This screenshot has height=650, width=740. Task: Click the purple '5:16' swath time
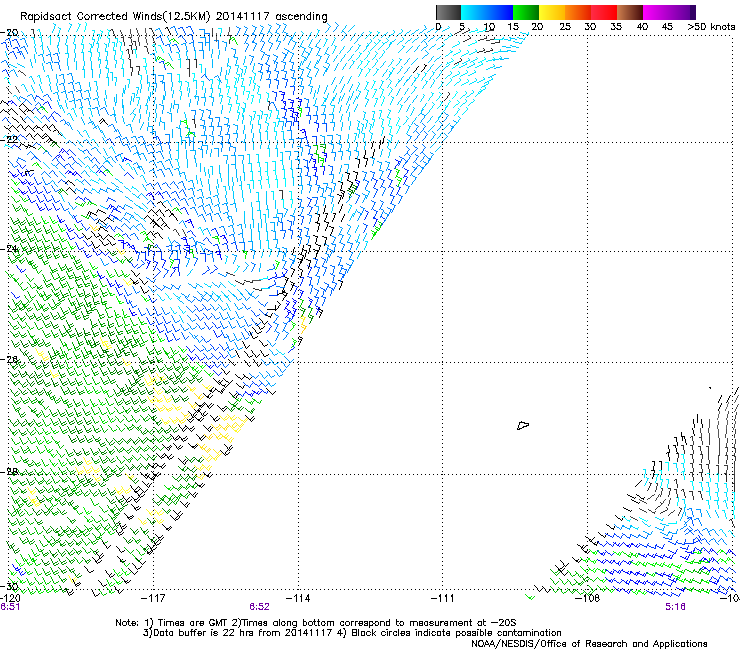[x=675, y=607]
